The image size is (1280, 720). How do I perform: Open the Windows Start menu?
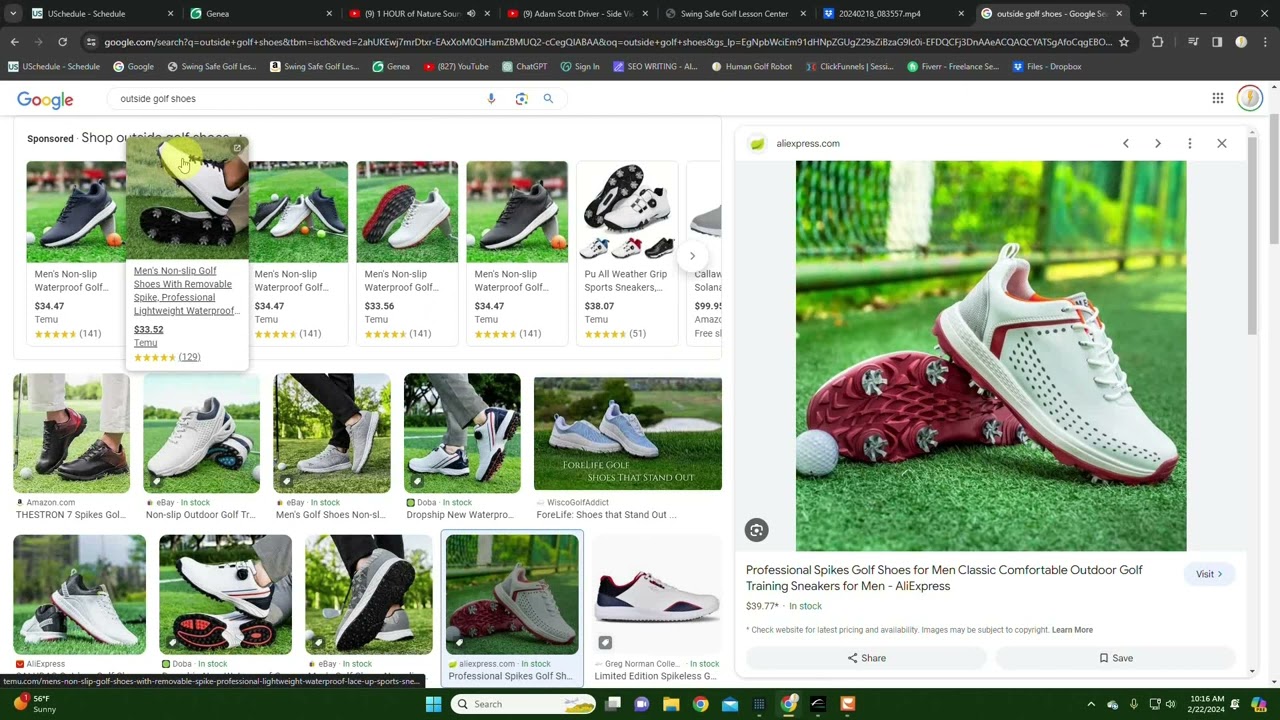click(x=433, y=704)
